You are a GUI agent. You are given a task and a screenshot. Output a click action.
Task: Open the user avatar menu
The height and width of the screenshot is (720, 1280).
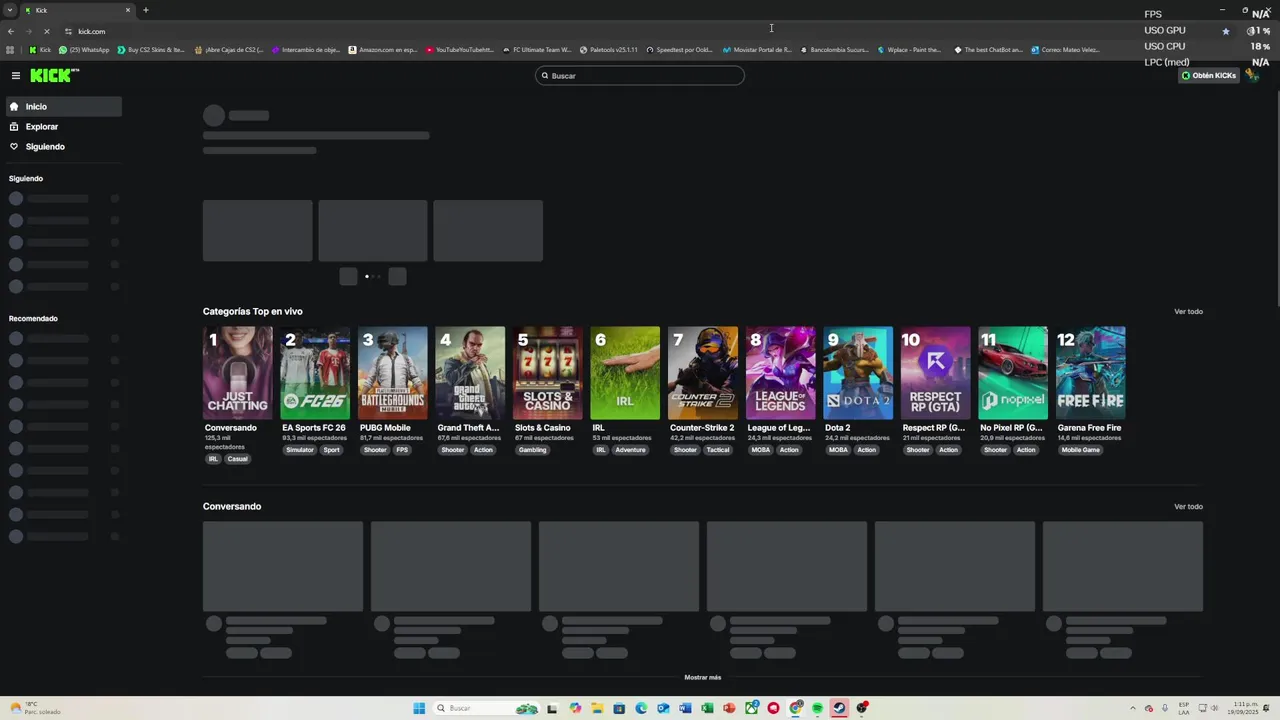(x=1252, y=76)
